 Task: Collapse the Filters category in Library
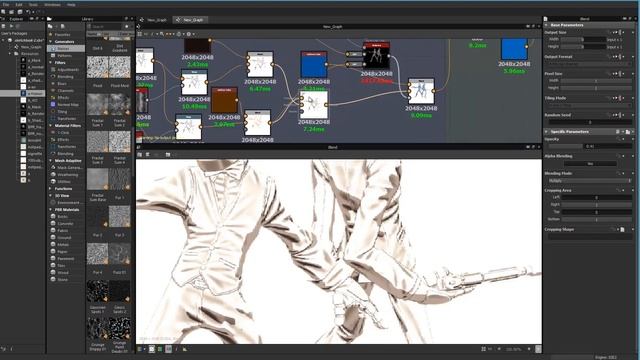click(x=51, y=62)
